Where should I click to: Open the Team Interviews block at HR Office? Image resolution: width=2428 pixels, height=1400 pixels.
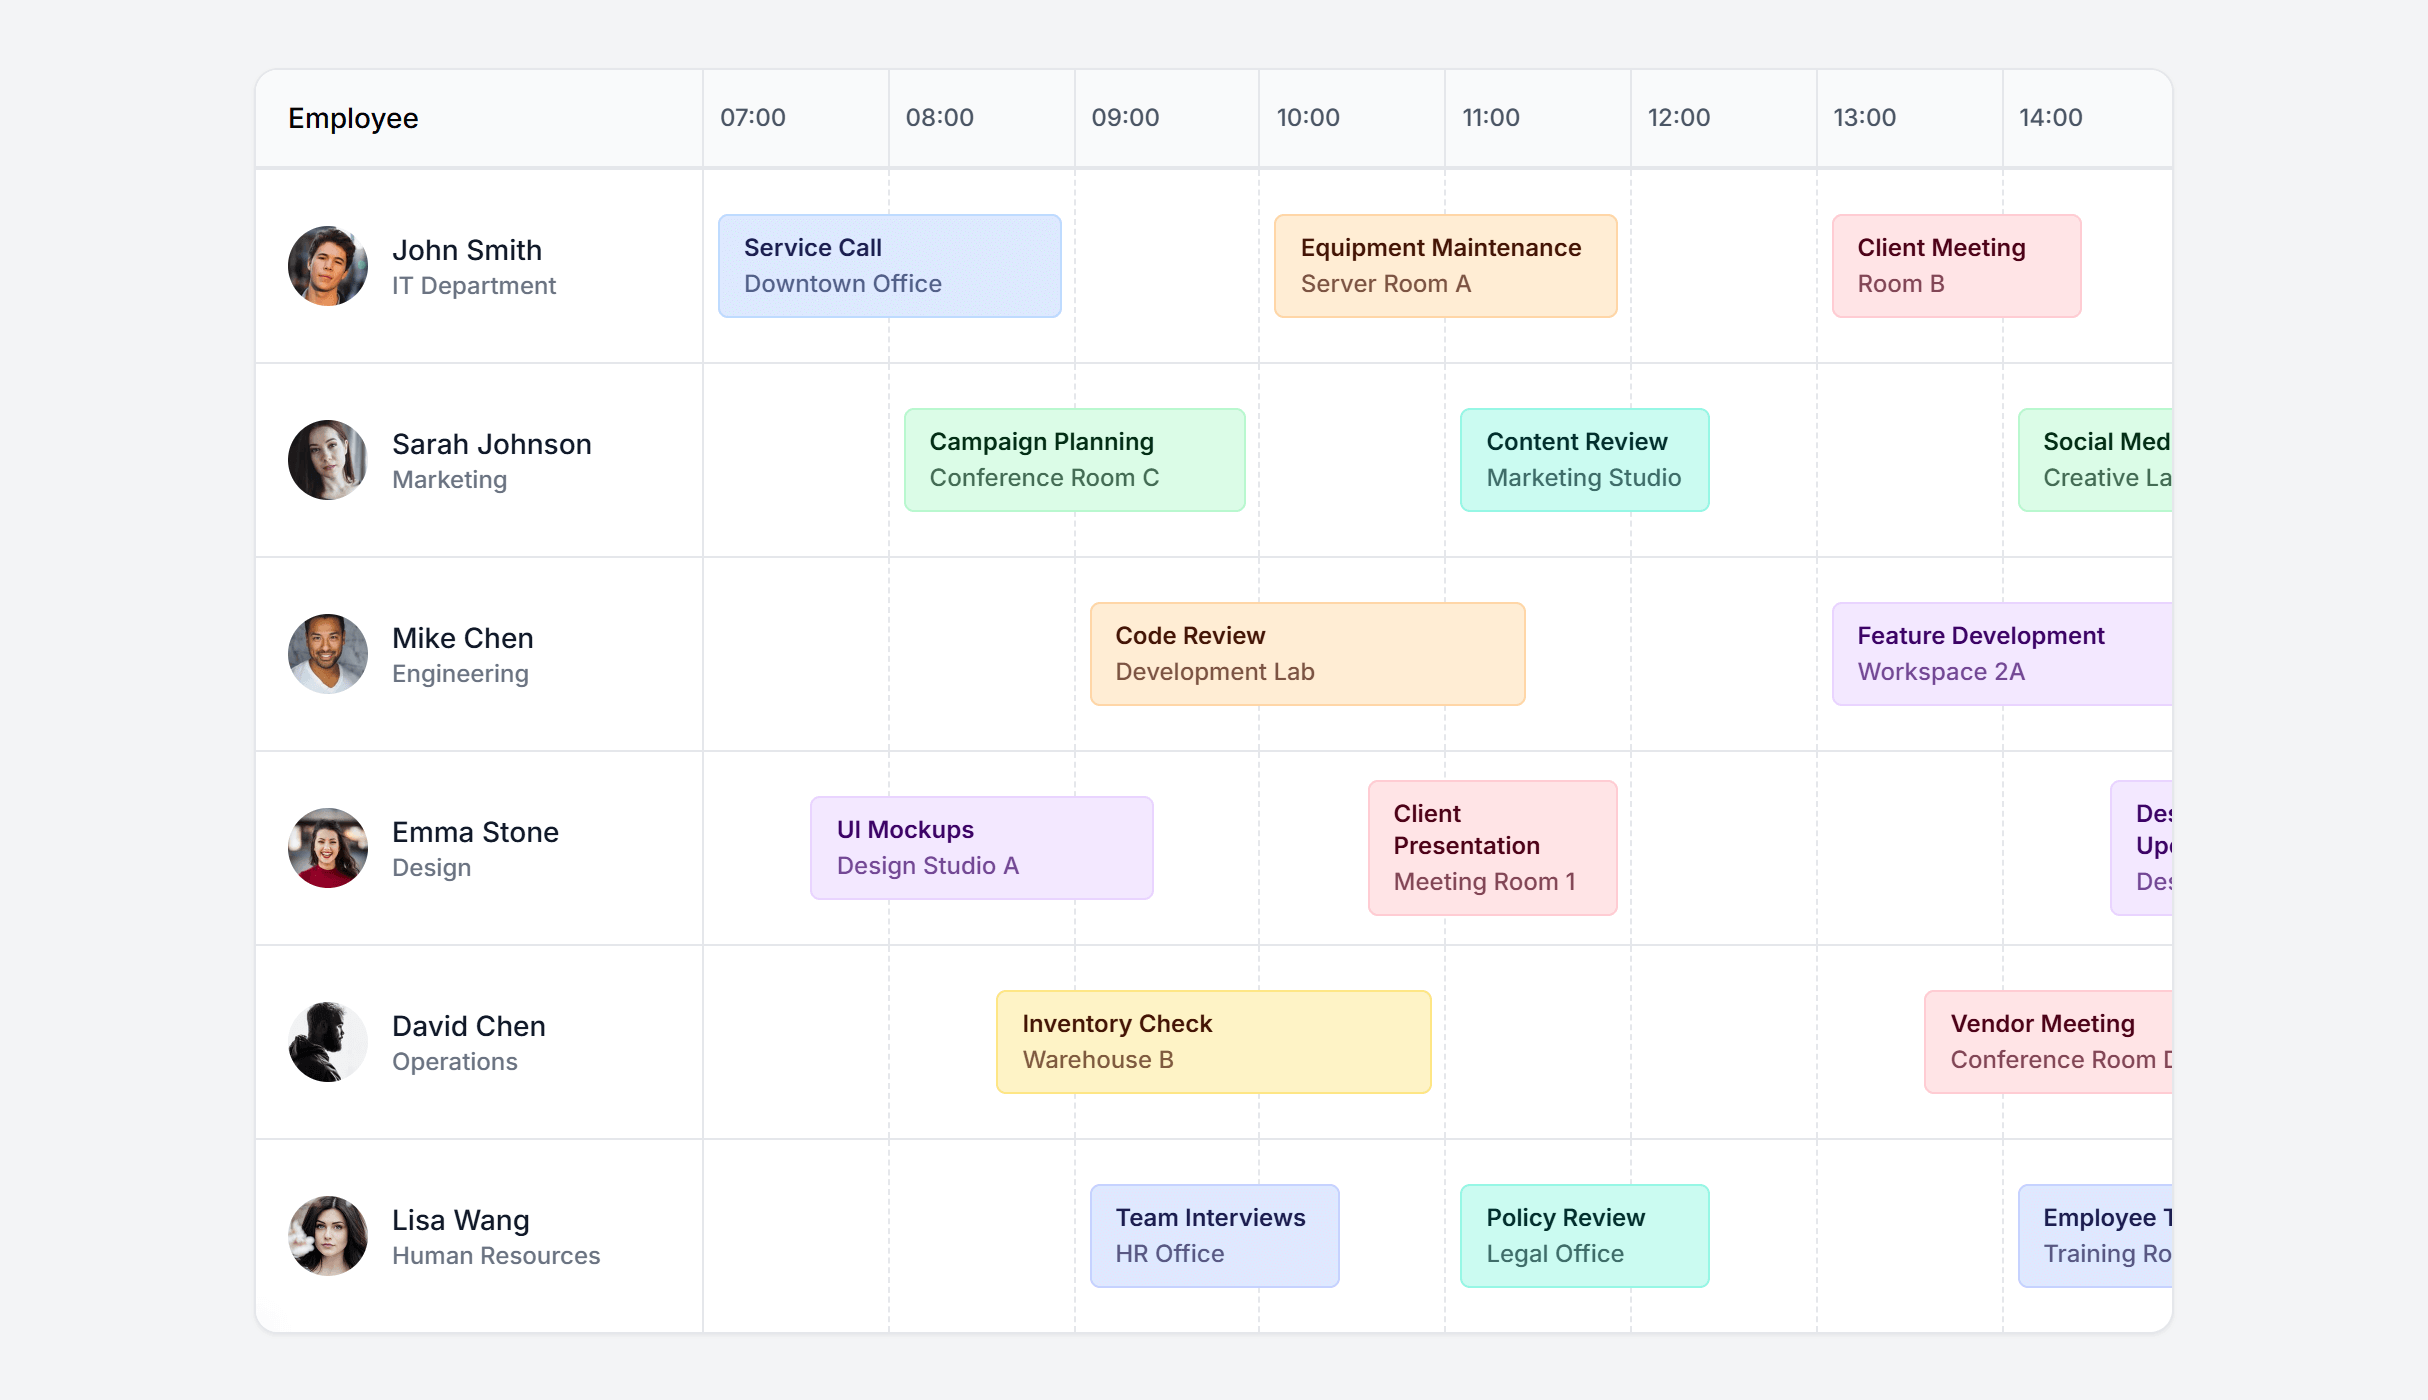[x=1213, y=1235]
